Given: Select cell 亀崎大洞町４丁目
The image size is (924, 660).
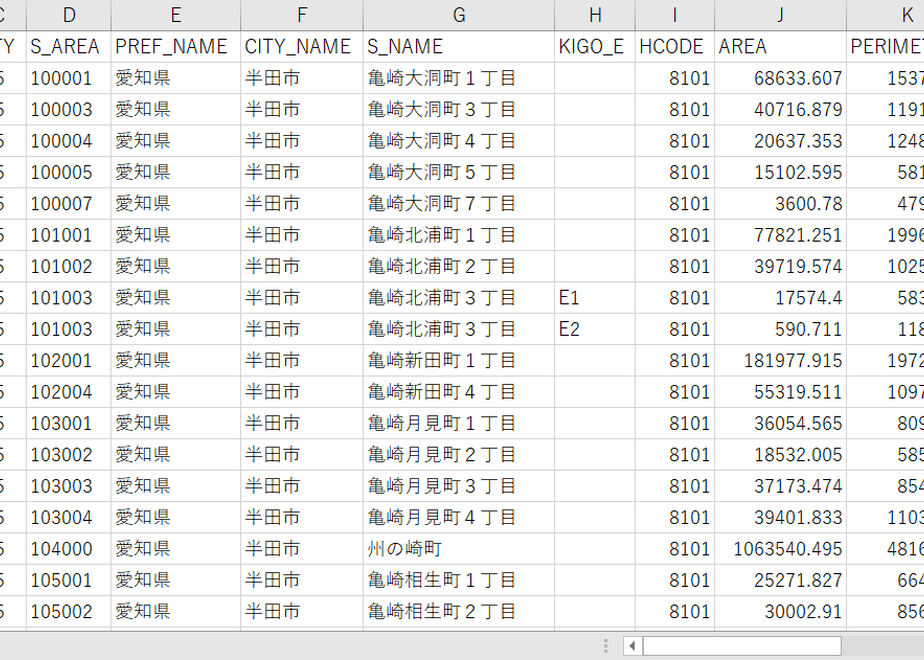Looking at the screenshot, I should pos(458,141).
